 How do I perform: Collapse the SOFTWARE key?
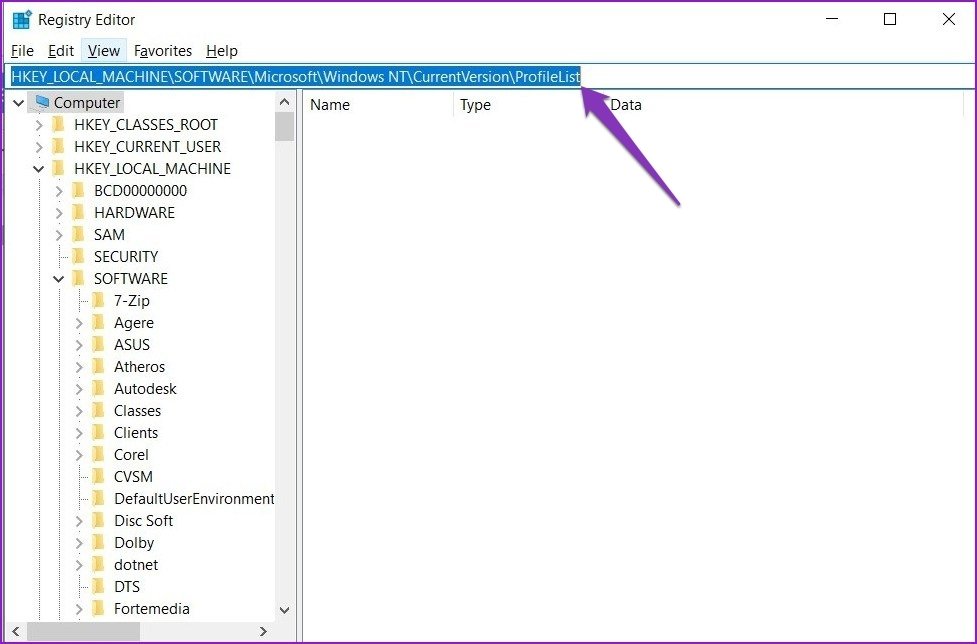pos(59,279)
